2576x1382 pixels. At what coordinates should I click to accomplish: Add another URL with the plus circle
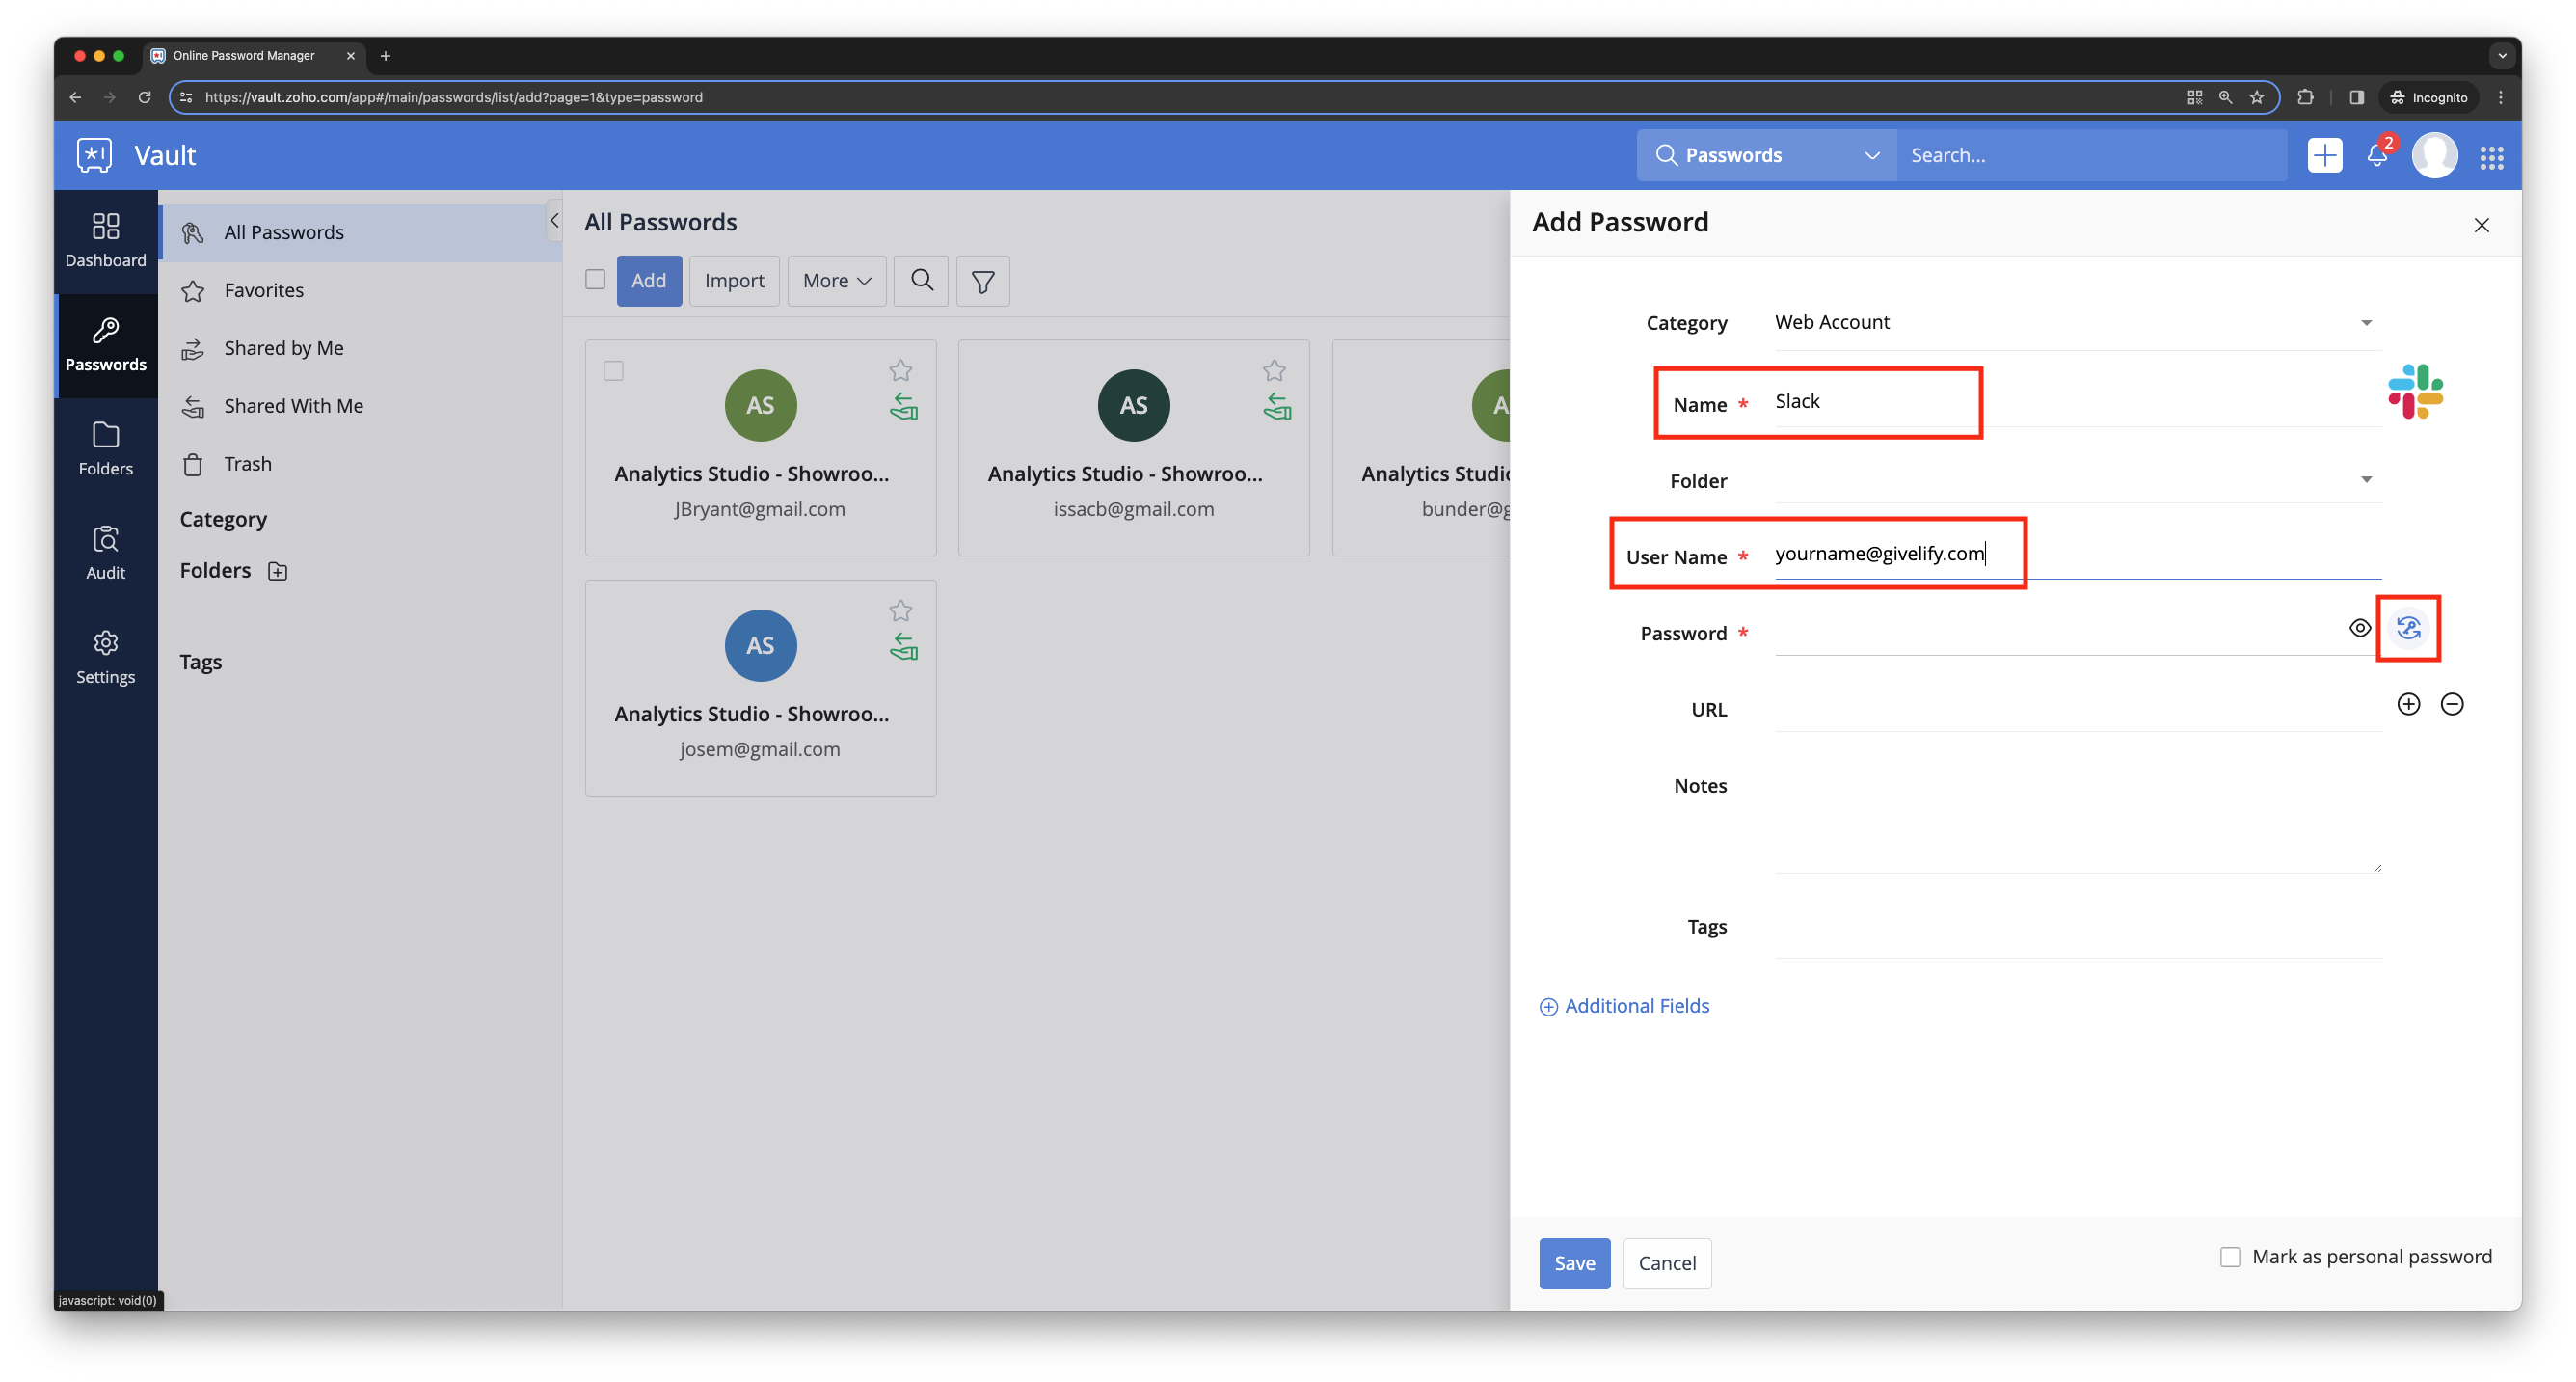point(2408,704)
